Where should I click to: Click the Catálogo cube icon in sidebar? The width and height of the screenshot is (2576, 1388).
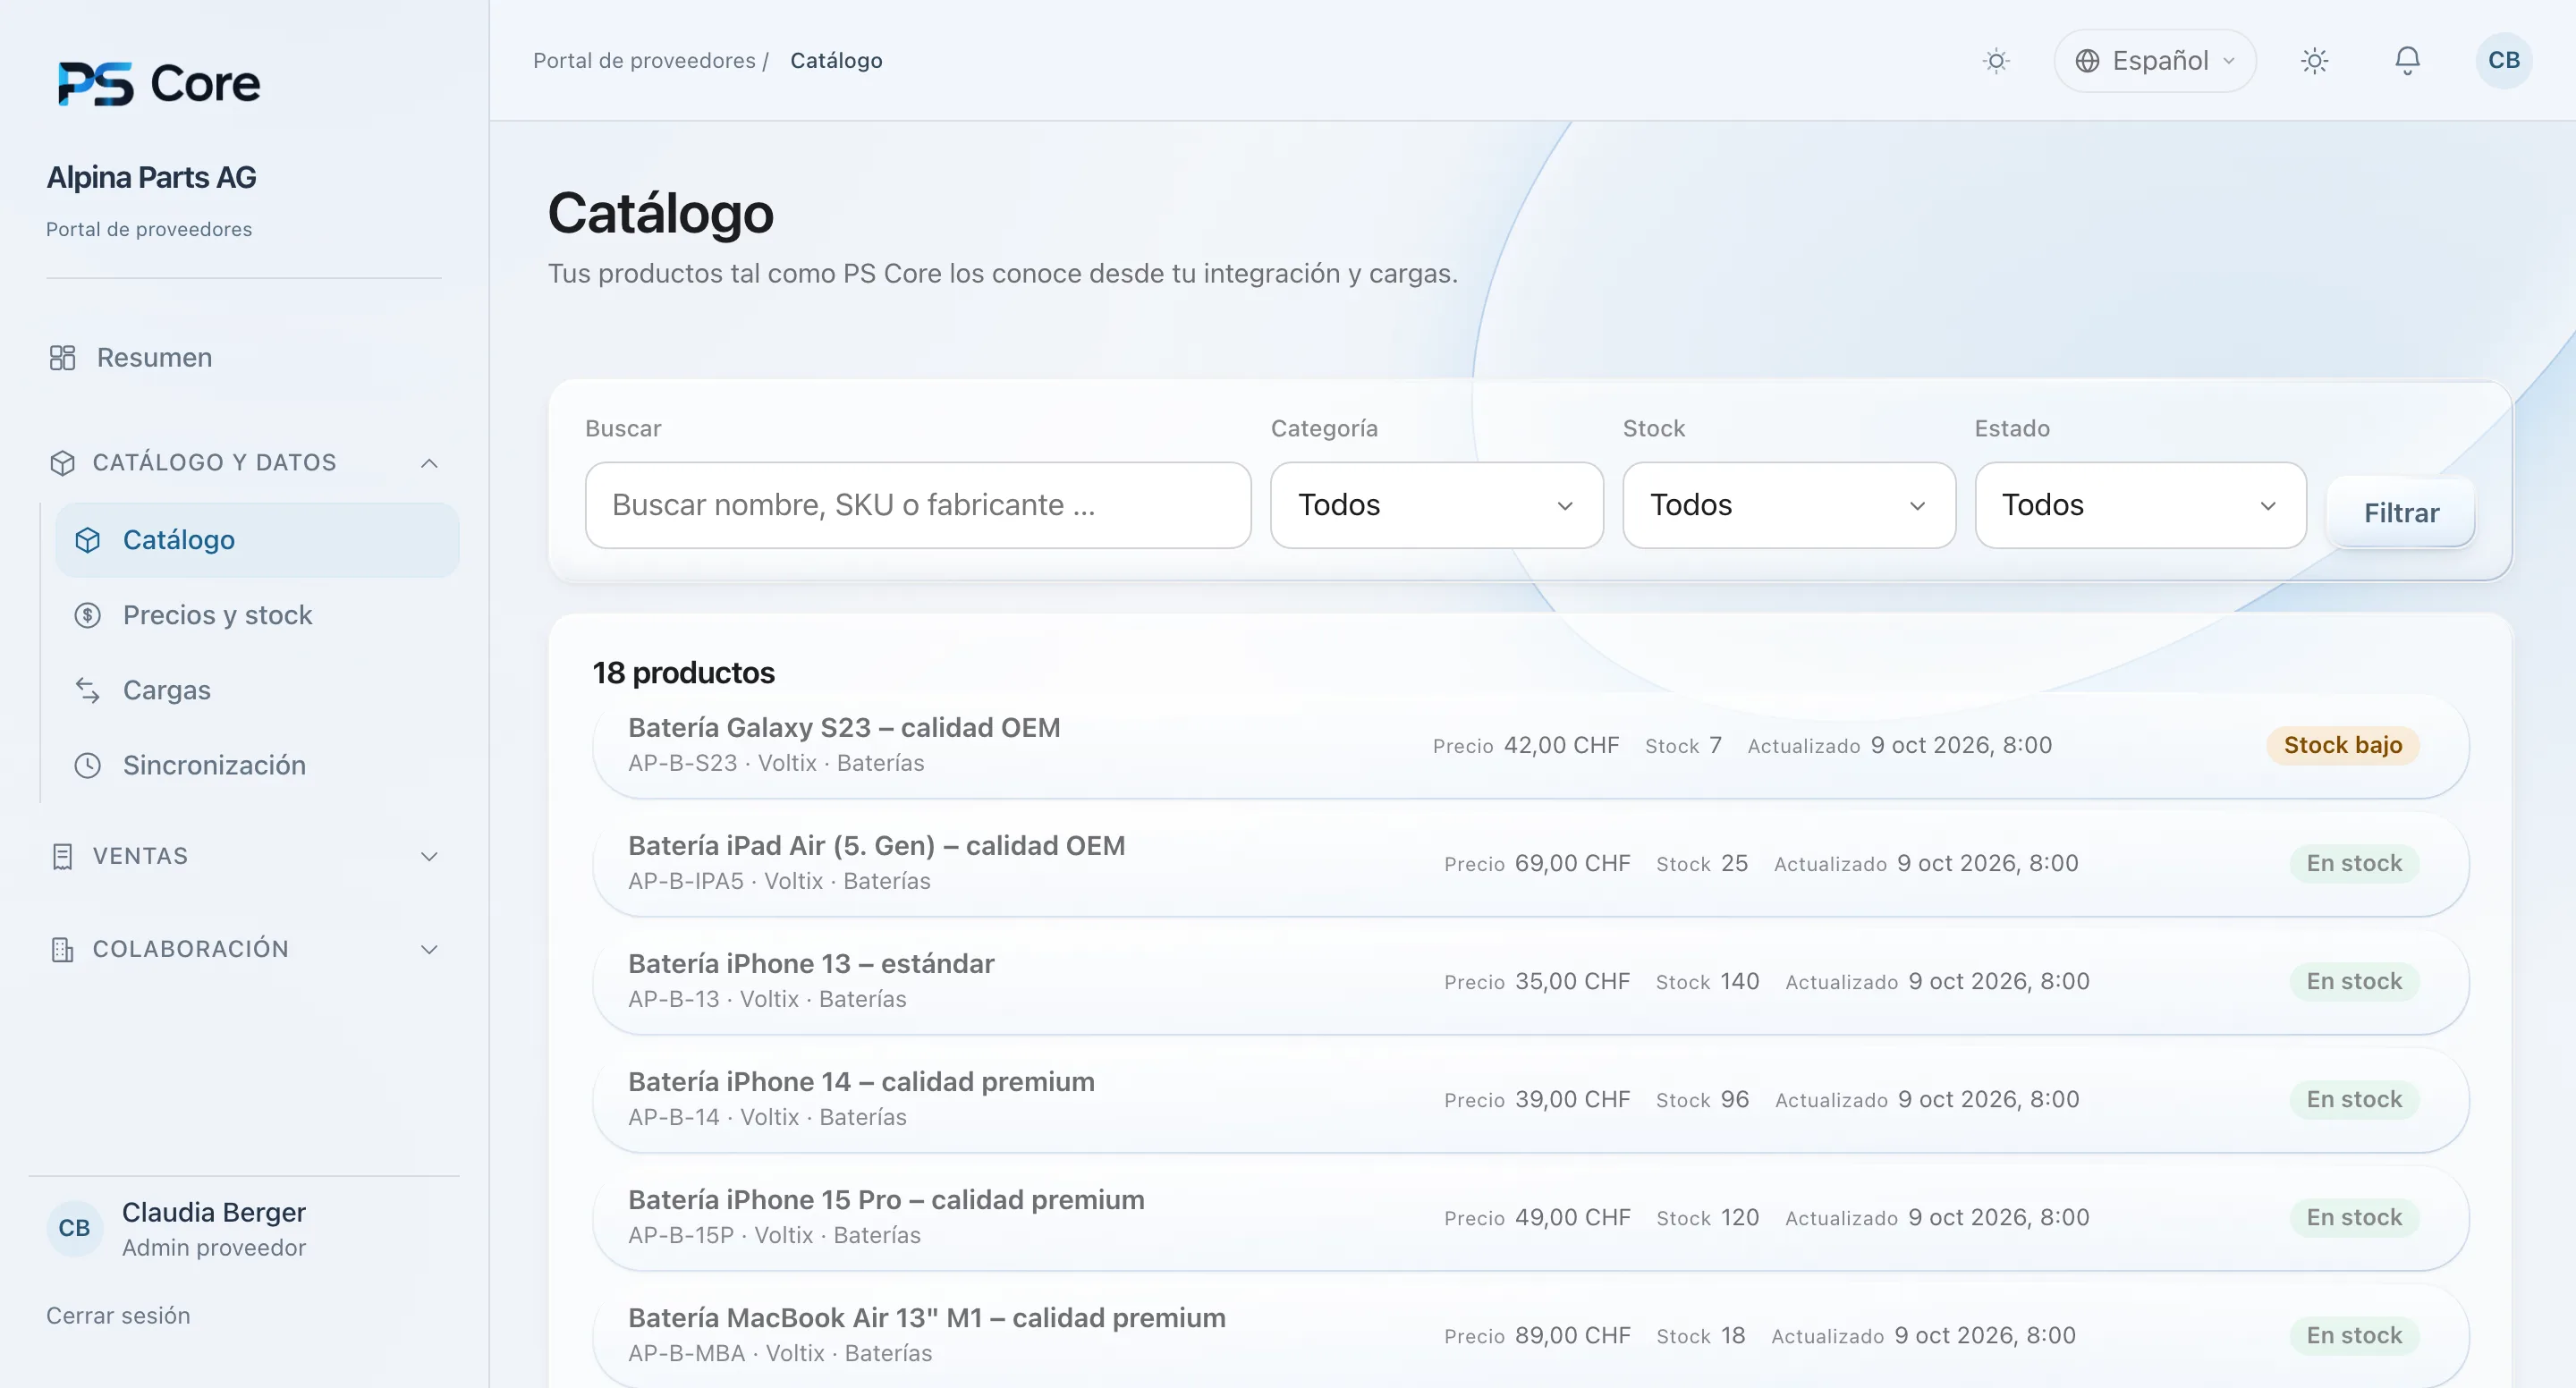point(88,540)
